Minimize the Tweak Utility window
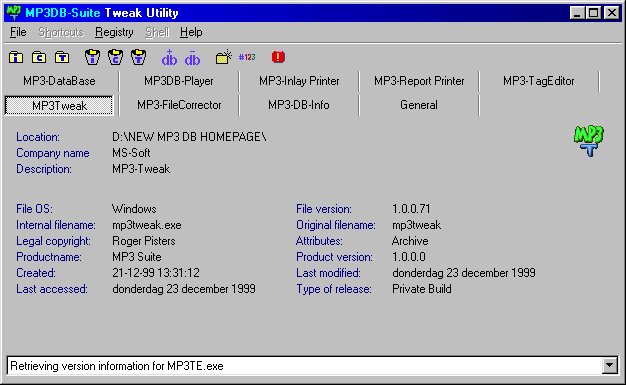The height and width of the screenshot is (385, 626). [x=577, y=13]
